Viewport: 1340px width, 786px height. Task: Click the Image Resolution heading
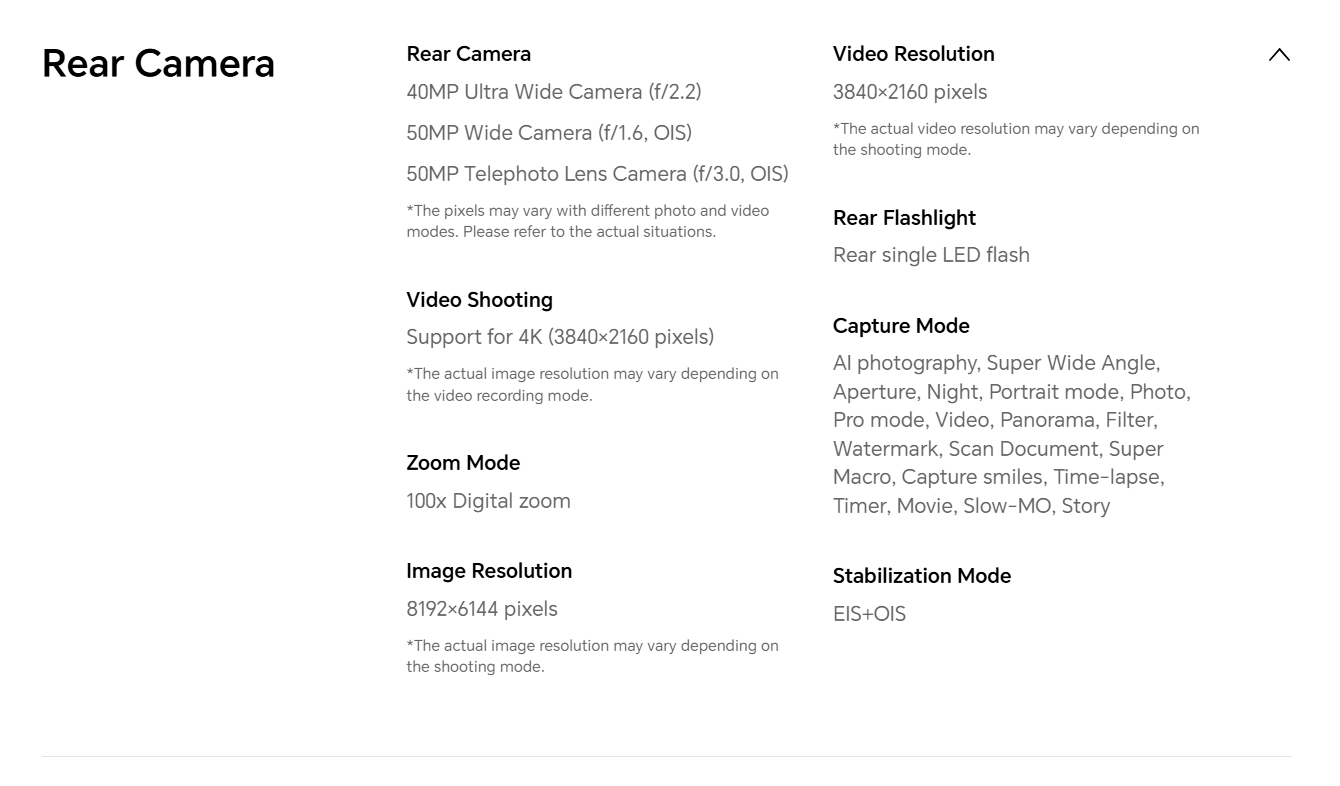click(489, 571)
